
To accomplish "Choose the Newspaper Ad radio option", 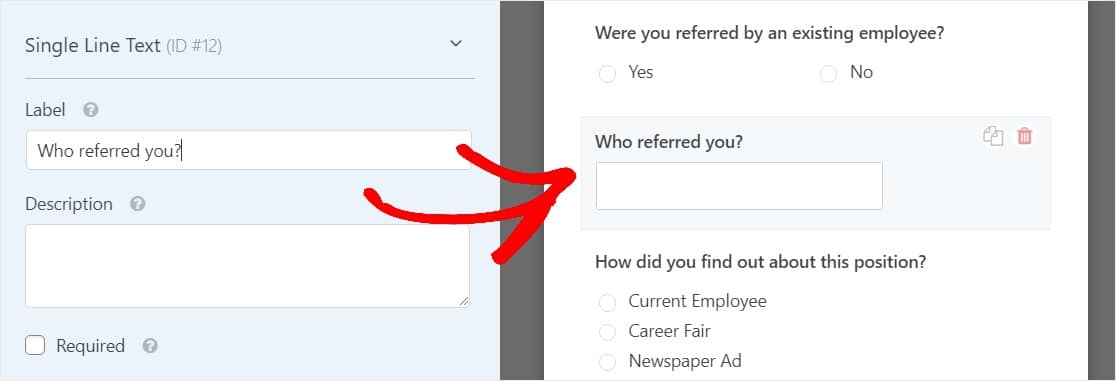I will coord(607,362).
